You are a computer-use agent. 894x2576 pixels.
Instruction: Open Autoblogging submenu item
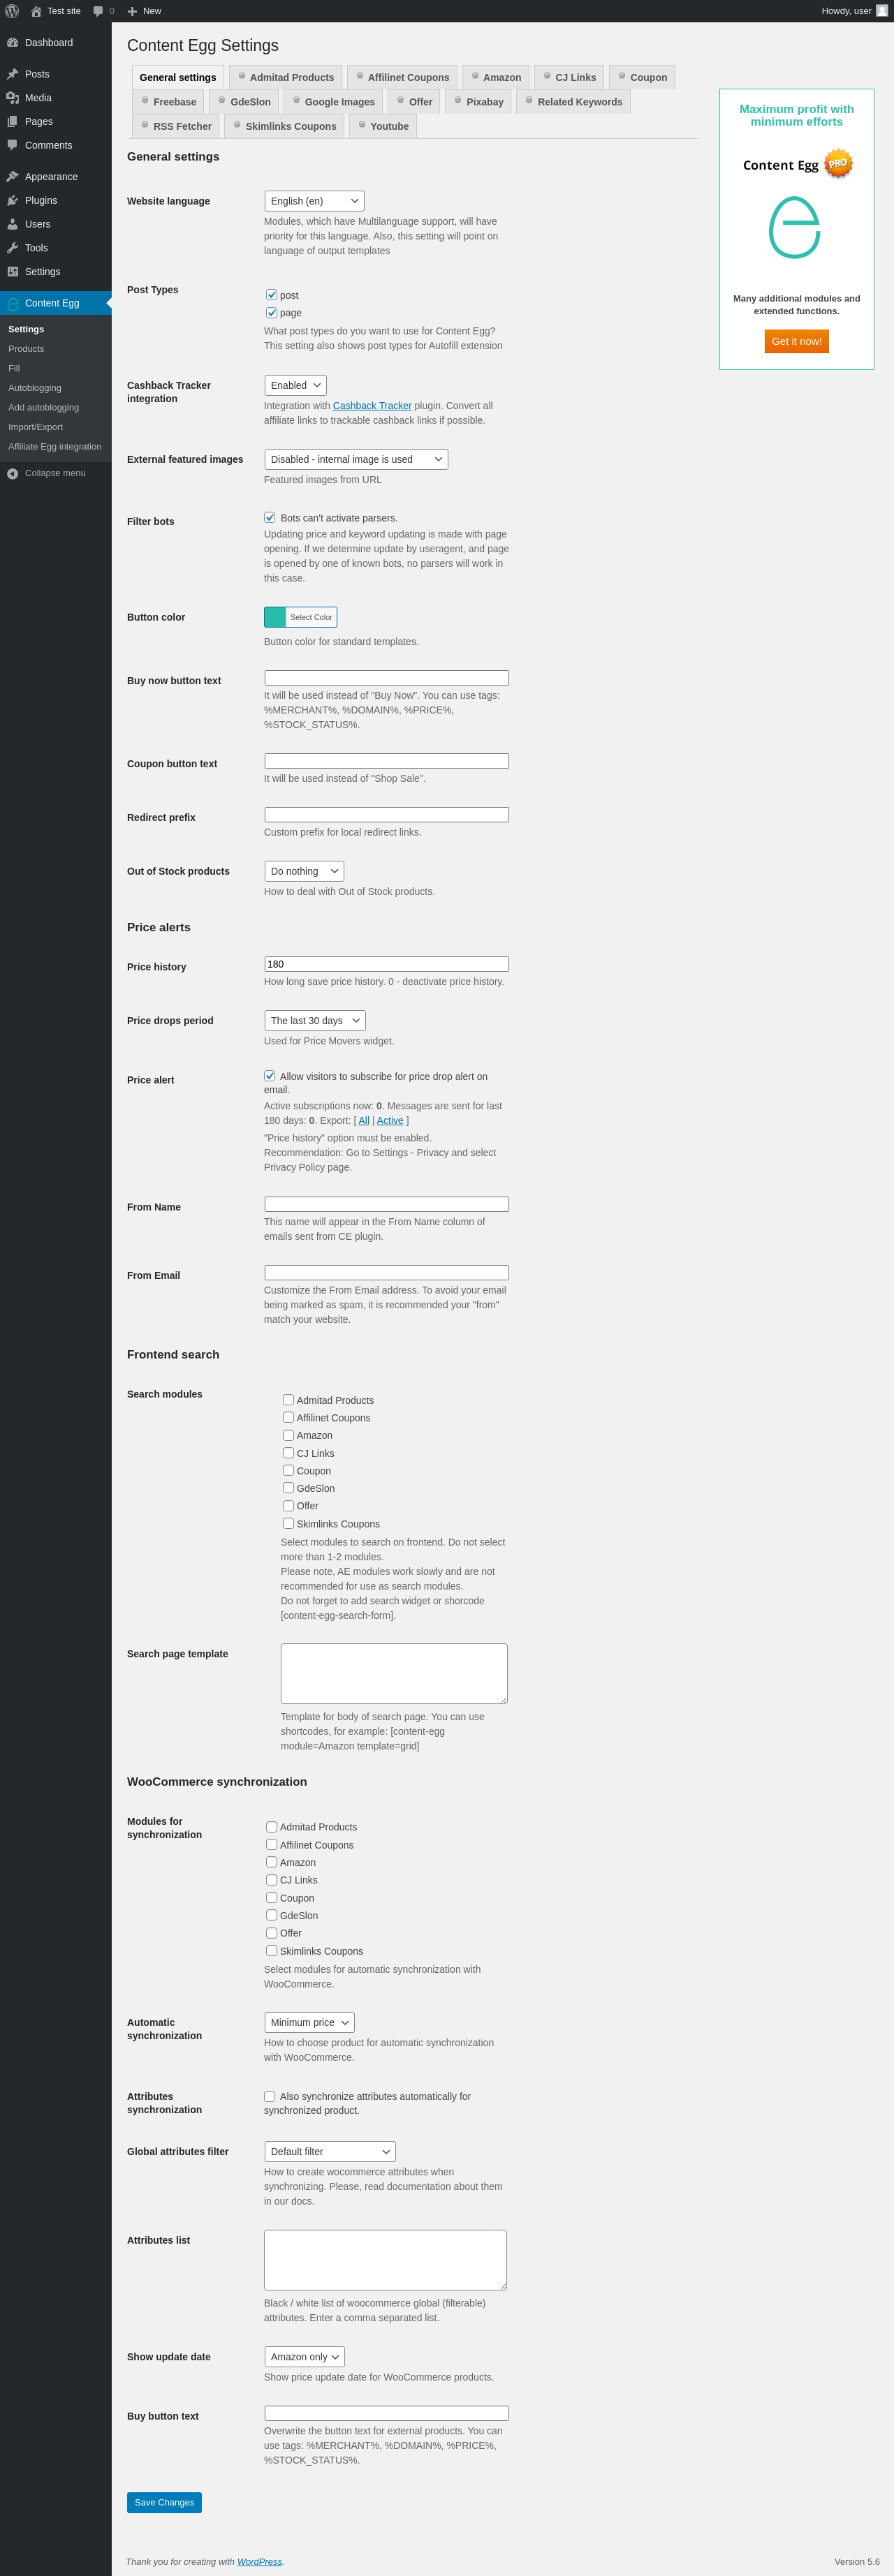pyautogui.click(x=35, y=388)
